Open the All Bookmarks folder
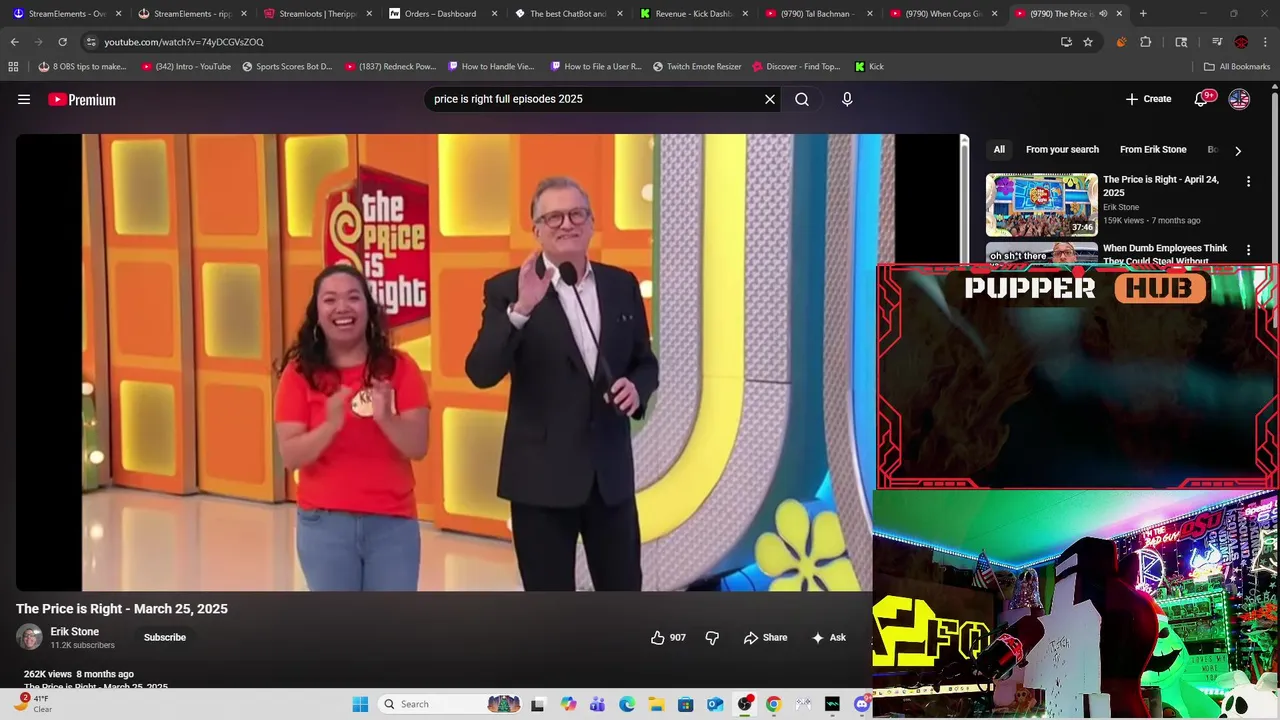The height and width of the screenshot is (720, 1280). [x=1237, y=67]
